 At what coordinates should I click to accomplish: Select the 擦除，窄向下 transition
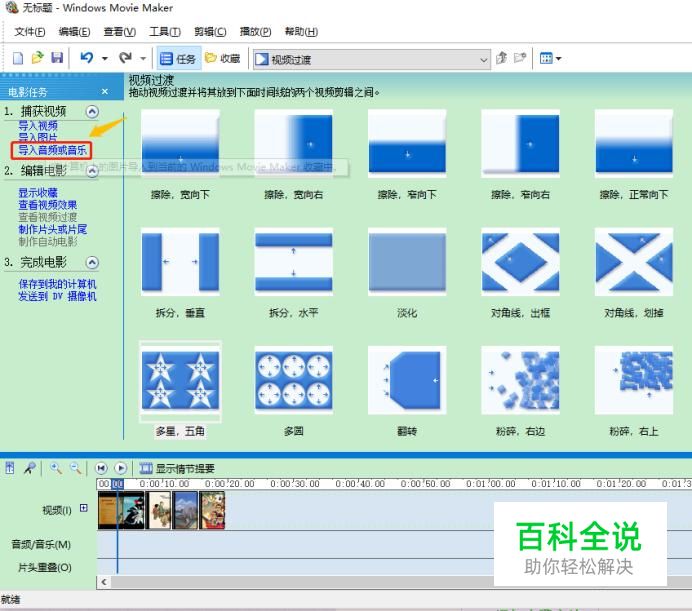407,143
